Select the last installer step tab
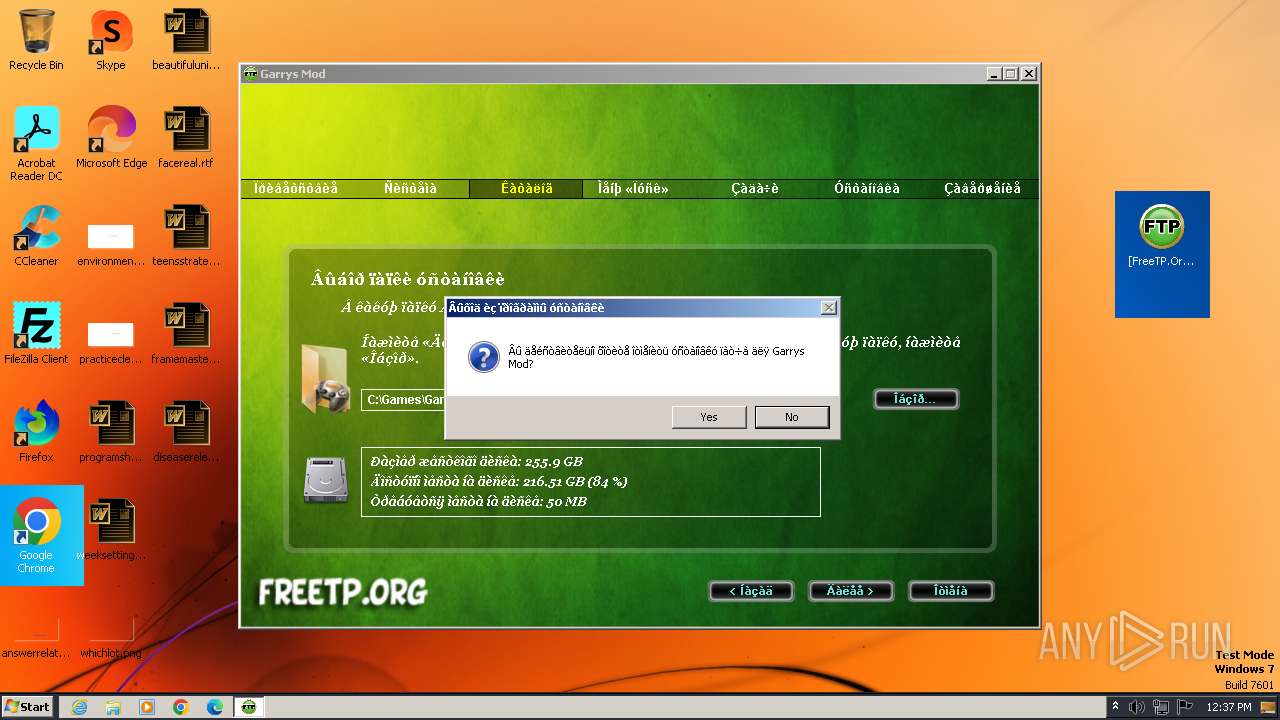The height and width of the screenshot is (720, 1280). pos(982,188)
